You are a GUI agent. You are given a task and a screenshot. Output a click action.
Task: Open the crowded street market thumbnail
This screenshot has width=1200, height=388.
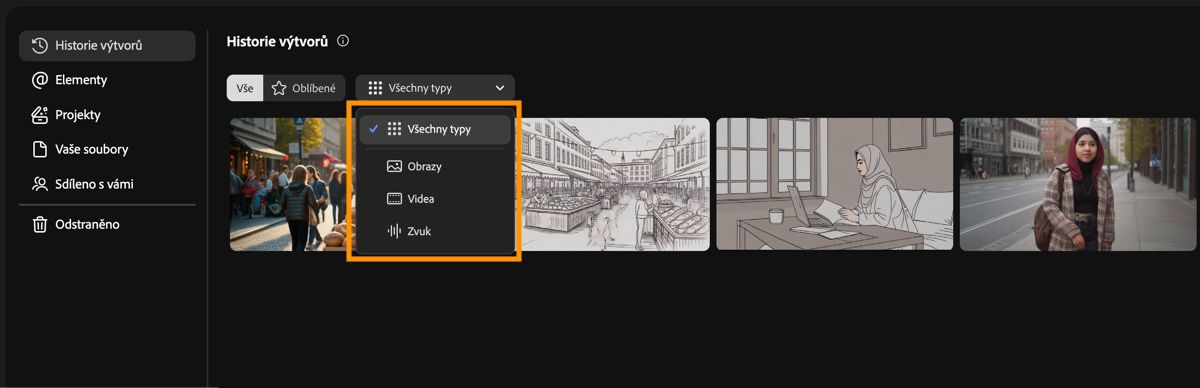288,184
